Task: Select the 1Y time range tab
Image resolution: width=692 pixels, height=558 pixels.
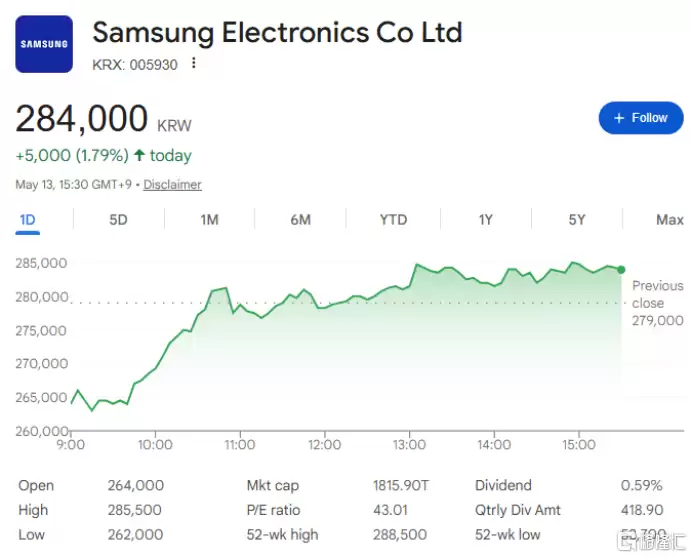Action: coord(485,219)
